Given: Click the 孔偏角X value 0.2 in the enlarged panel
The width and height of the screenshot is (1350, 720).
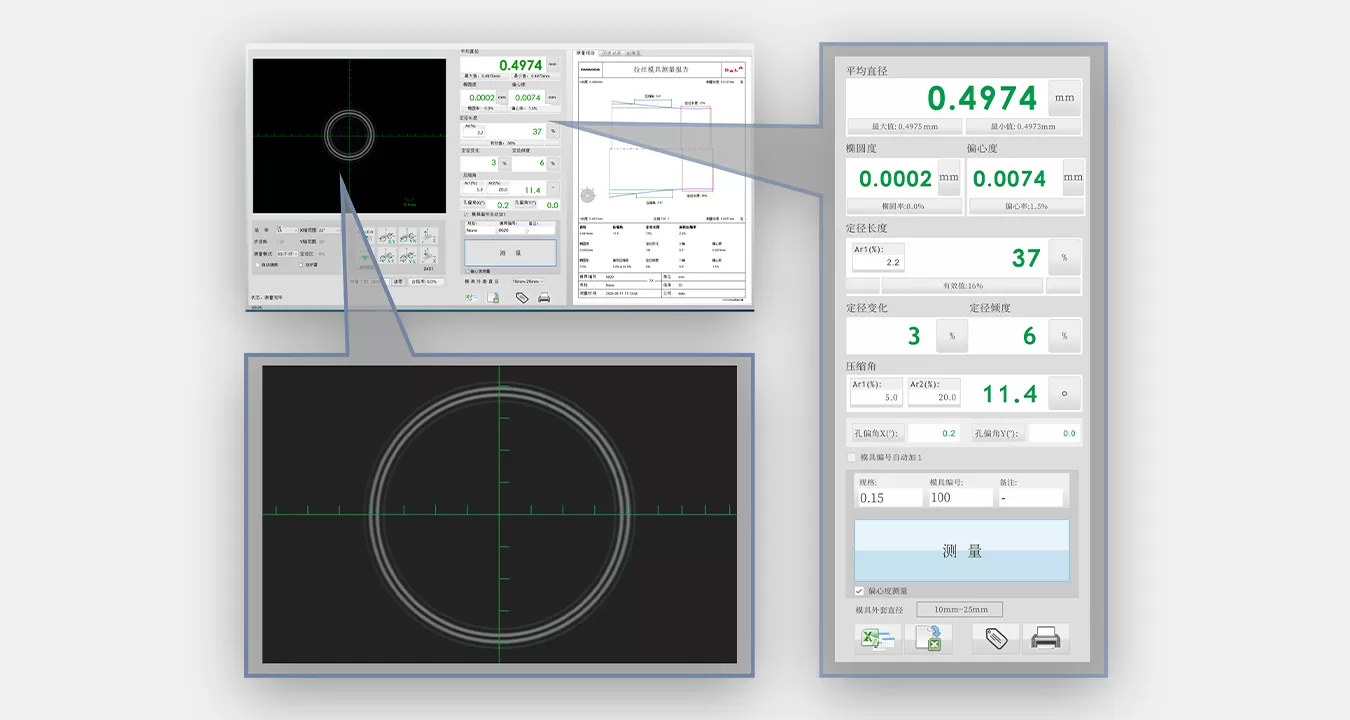Looking at the screenshot, I should 933,433.
